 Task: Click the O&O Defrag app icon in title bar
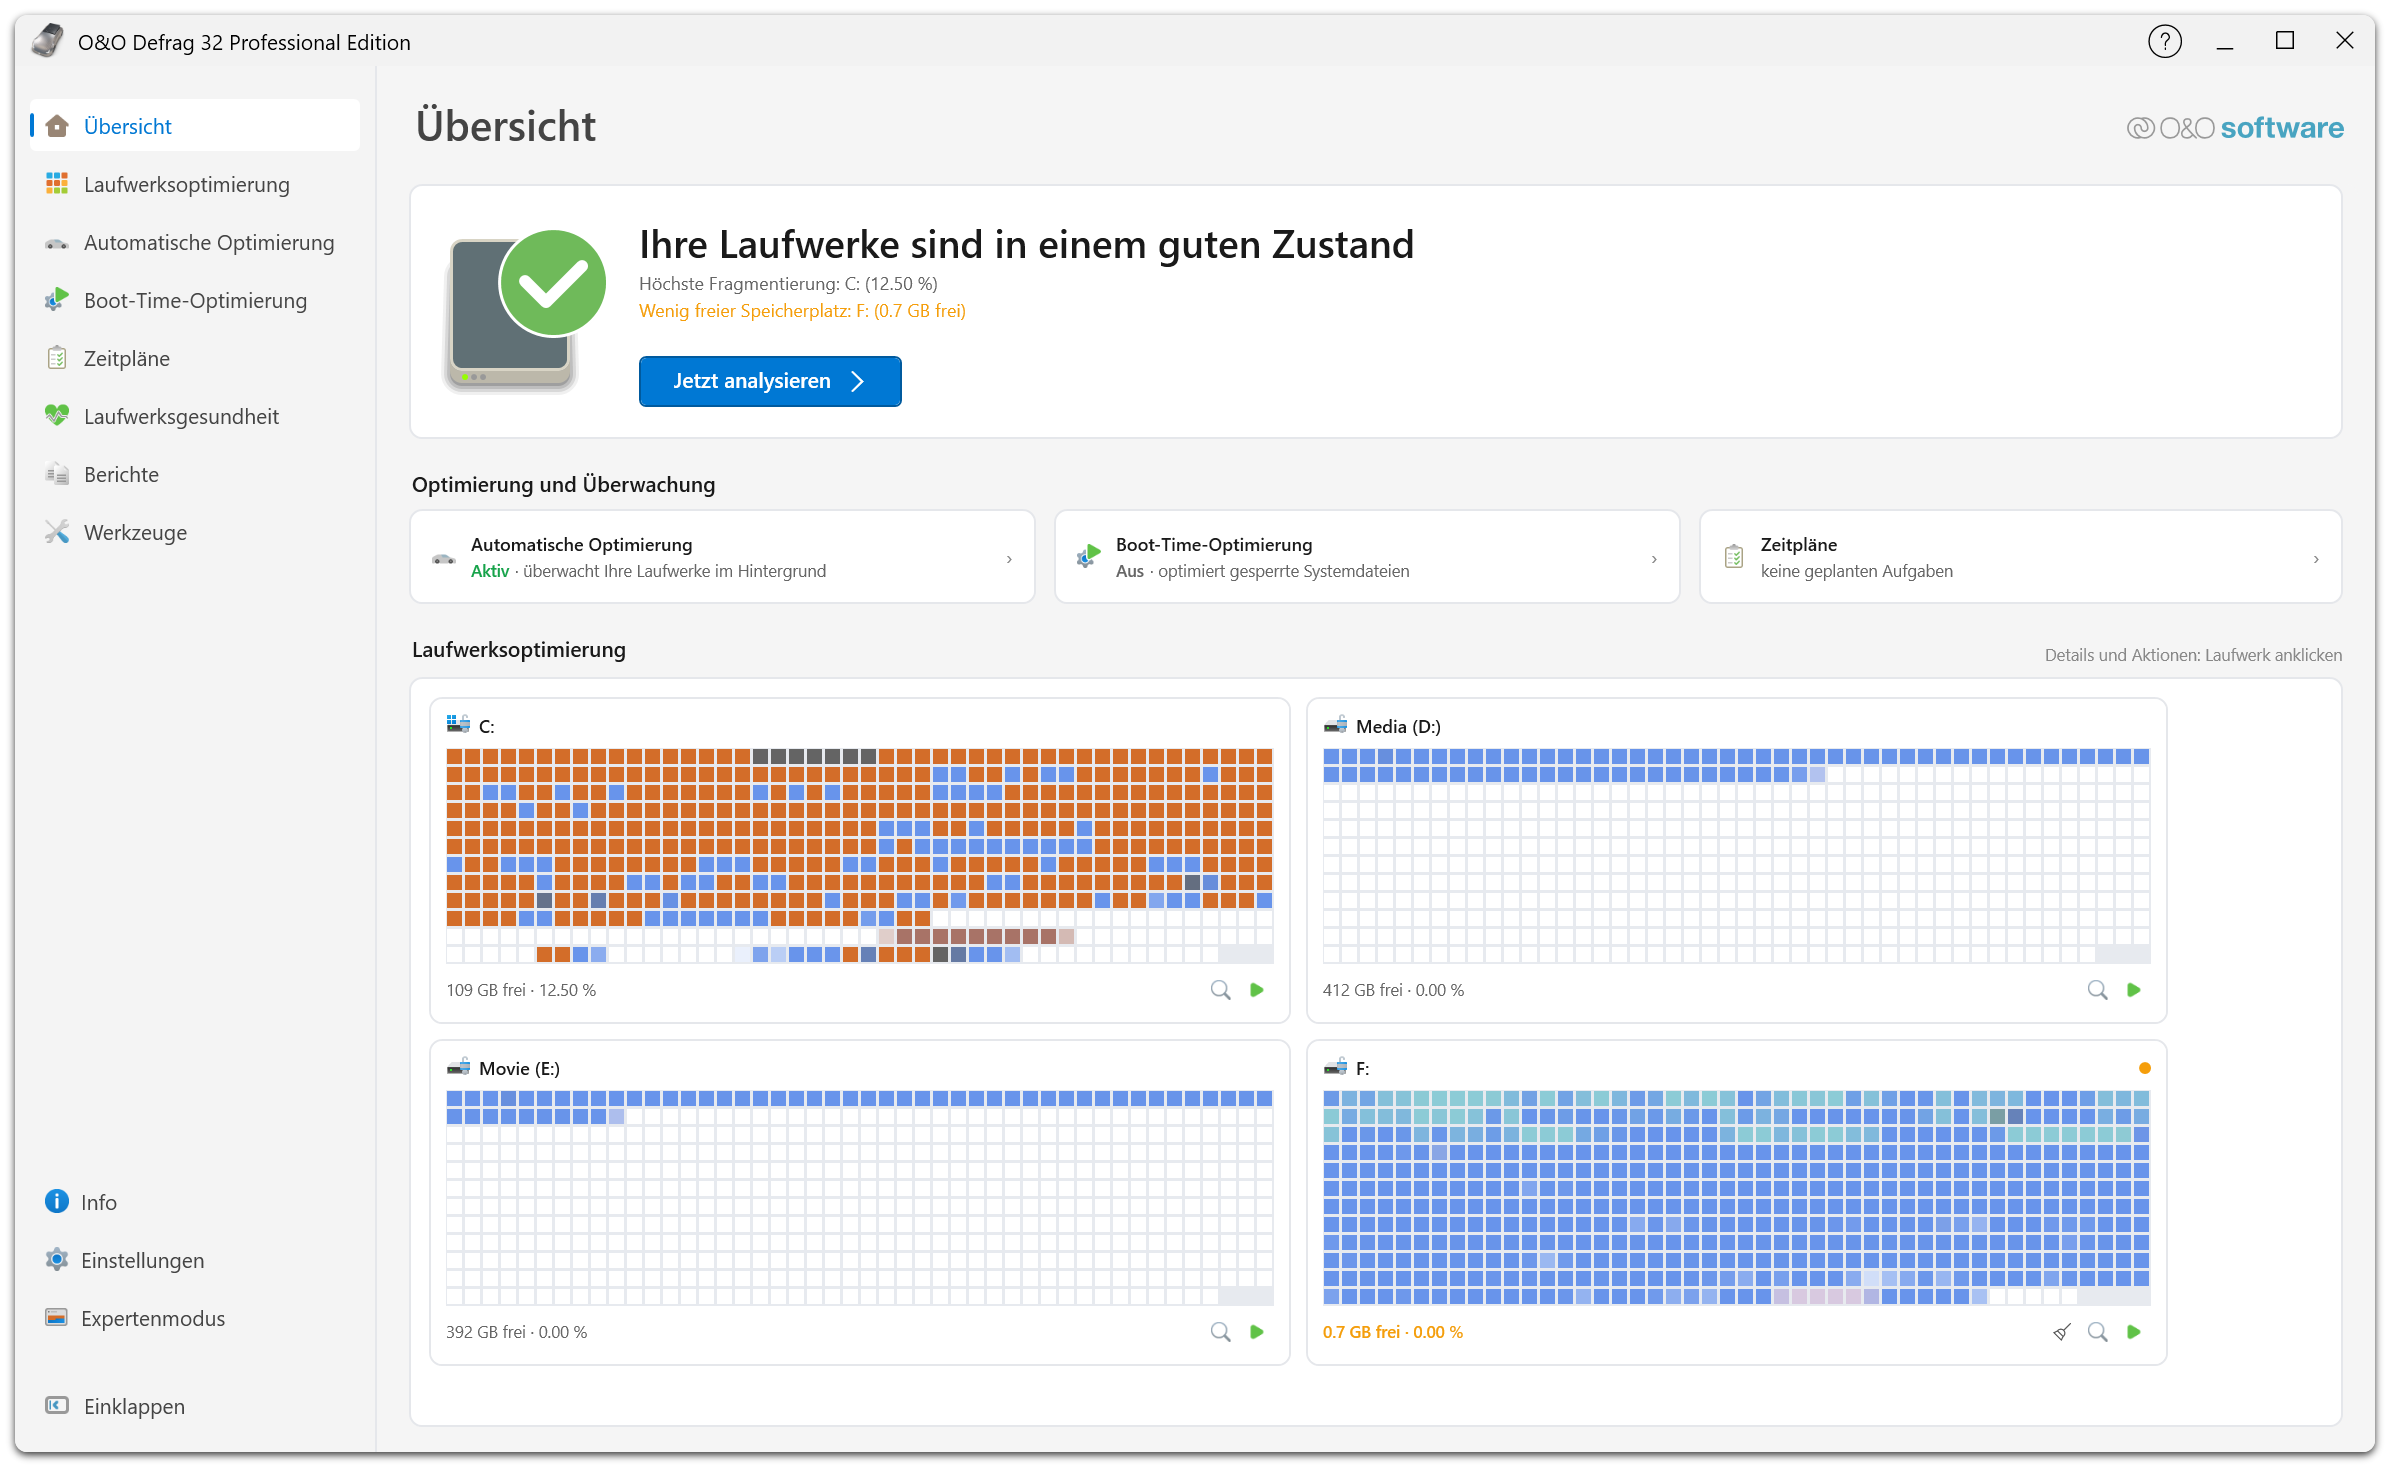click(x=47, y=41)
